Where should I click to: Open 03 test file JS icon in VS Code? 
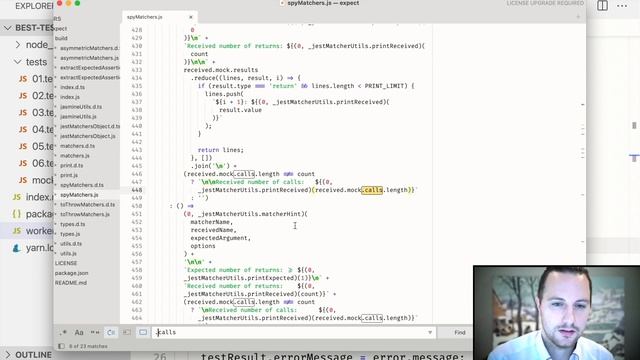coord(23,113)
